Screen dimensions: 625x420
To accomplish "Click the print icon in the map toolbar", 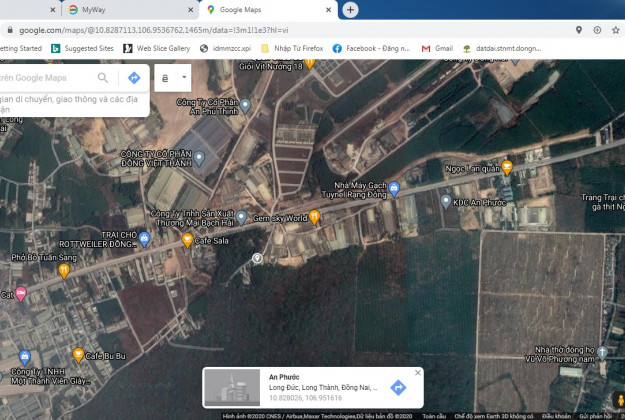I will (x=165, y=78).
